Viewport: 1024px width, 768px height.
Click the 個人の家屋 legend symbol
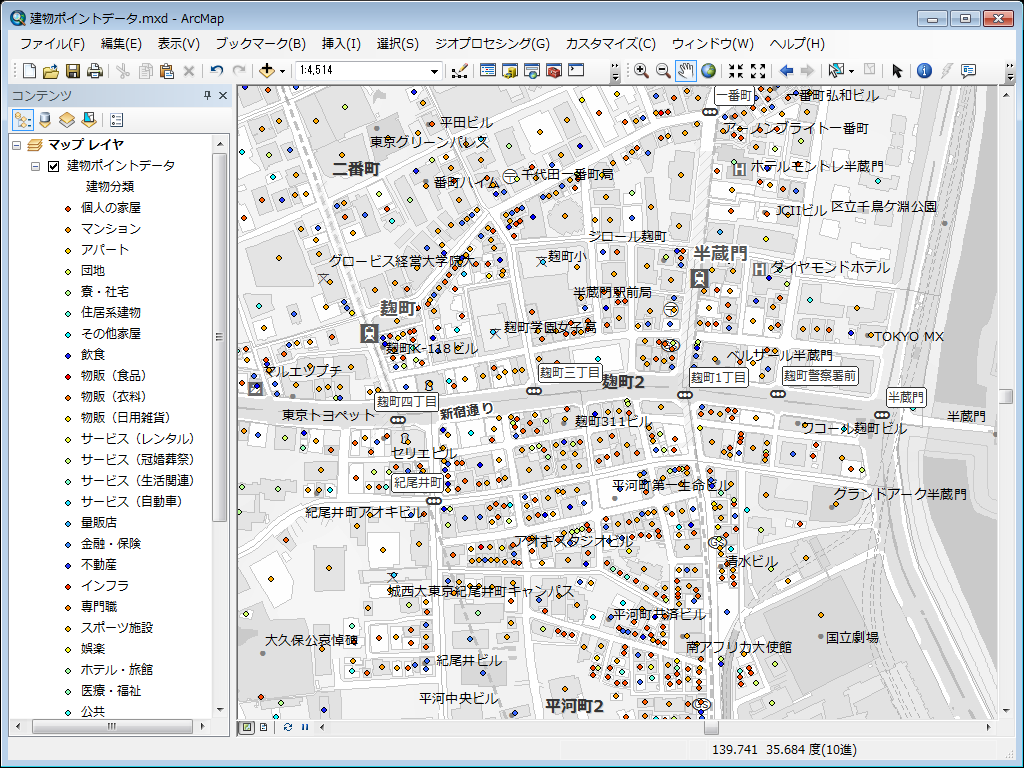[x=68, y=208]
